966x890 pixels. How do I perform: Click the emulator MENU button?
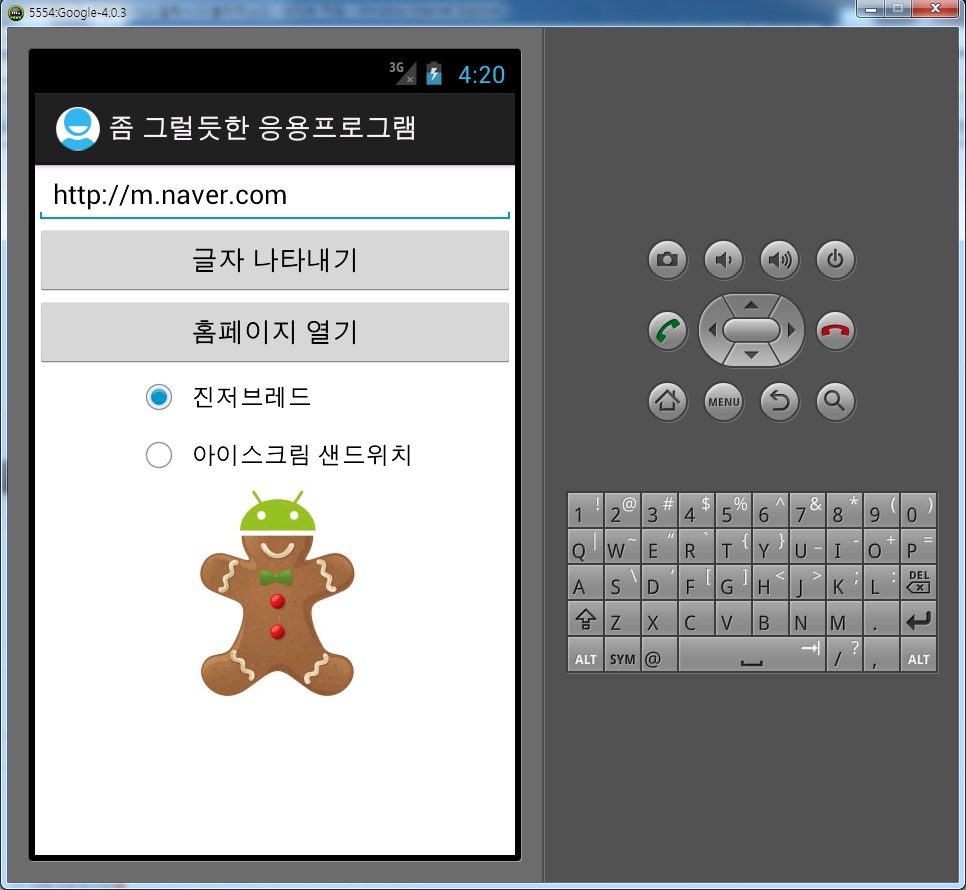click(x=723, y=402)
